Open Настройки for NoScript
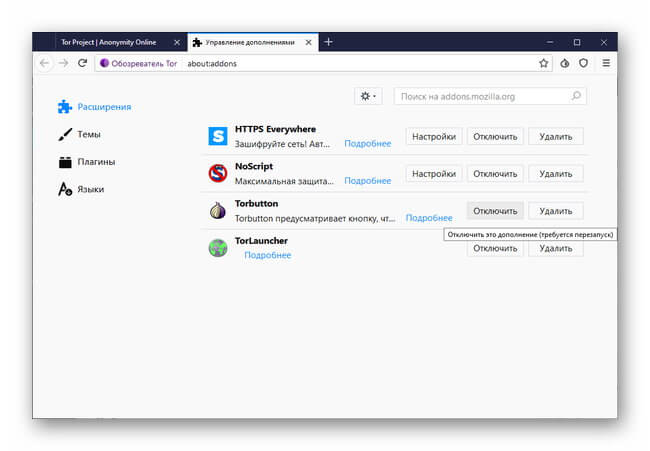Screen dimensions: 650x451 click(x=434, y=174)
